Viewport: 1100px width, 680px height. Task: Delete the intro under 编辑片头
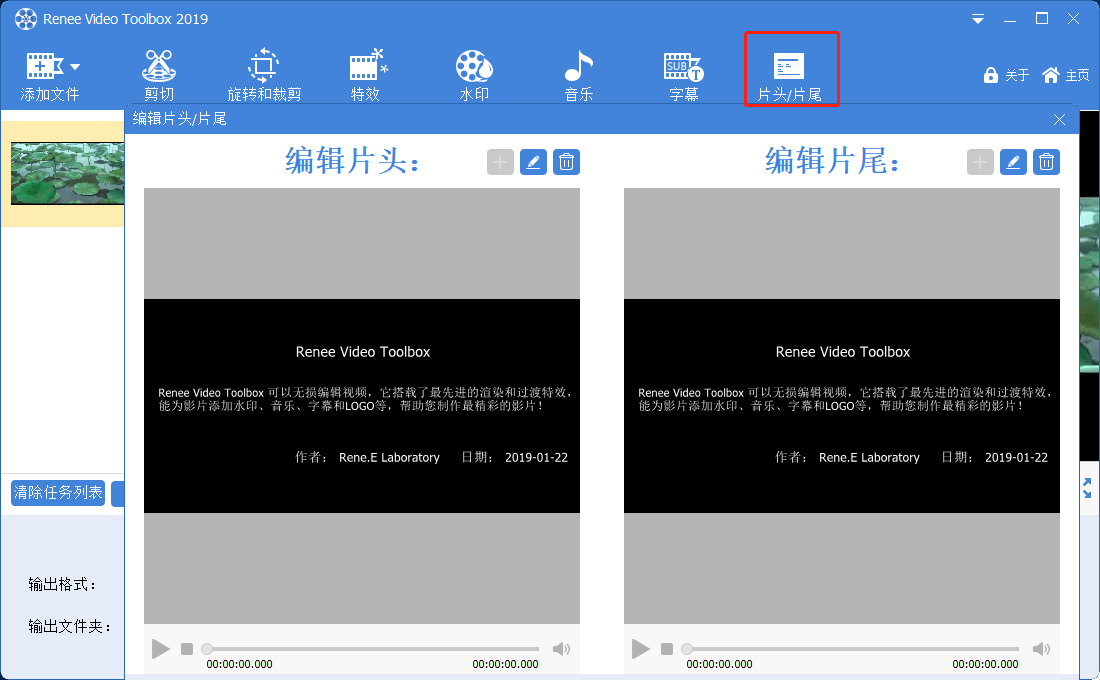(x=566, y=162)
